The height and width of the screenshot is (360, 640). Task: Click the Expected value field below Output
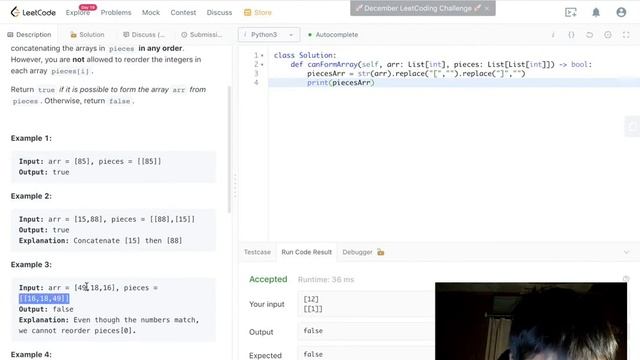tap(366, 354)
